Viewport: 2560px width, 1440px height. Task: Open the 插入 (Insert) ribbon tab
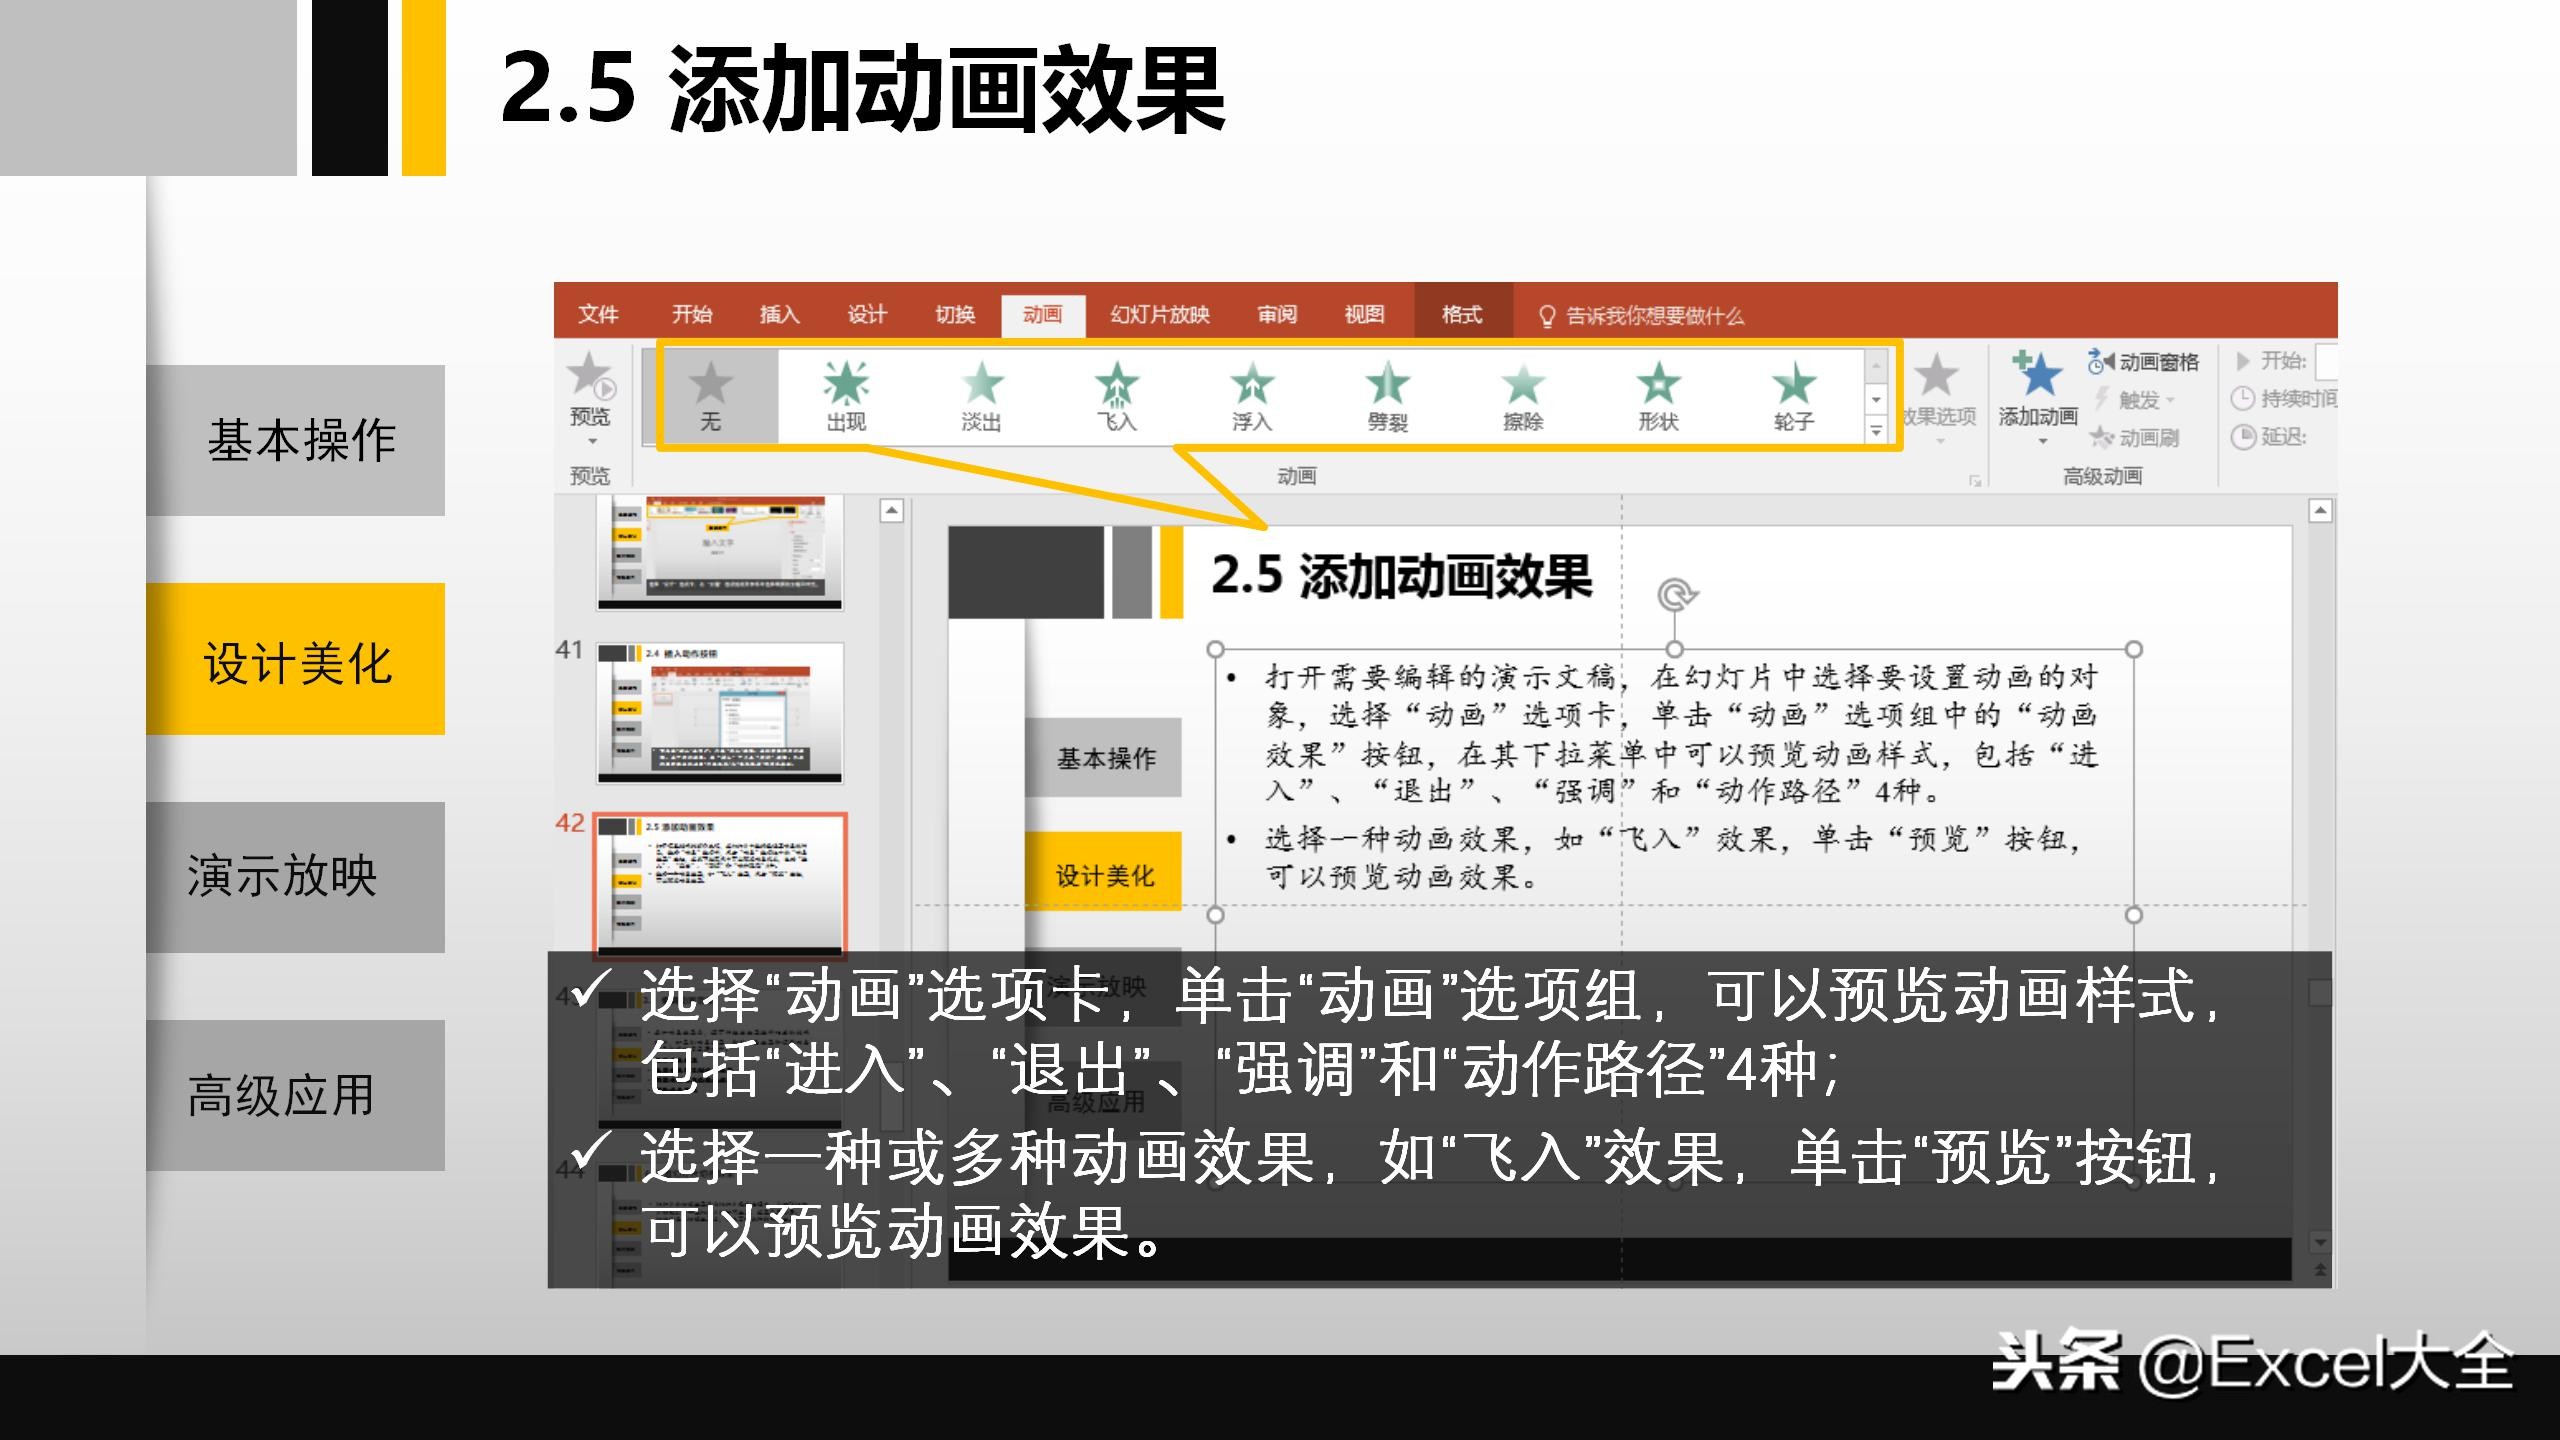point(780,313)
